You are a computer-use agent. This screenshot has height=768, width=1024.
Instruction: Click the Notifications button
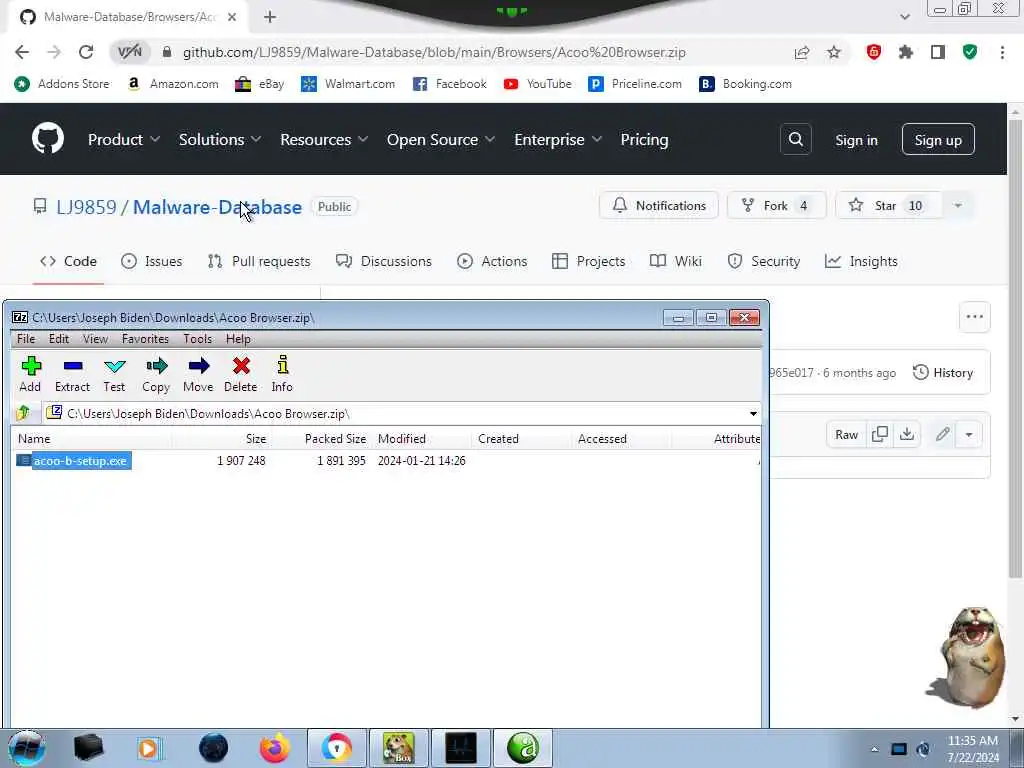click(659, 206)
